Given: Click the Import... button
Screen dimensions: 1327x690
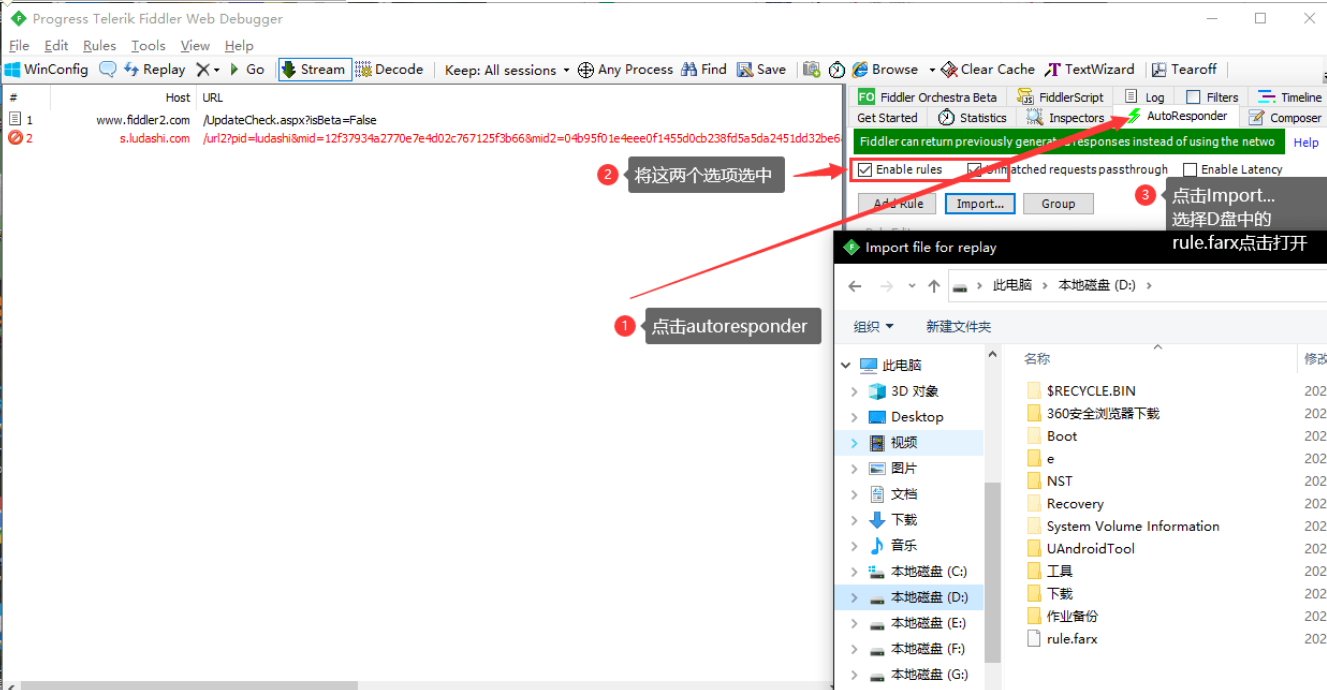Looking at the screenshot, I should click(980, 203).
